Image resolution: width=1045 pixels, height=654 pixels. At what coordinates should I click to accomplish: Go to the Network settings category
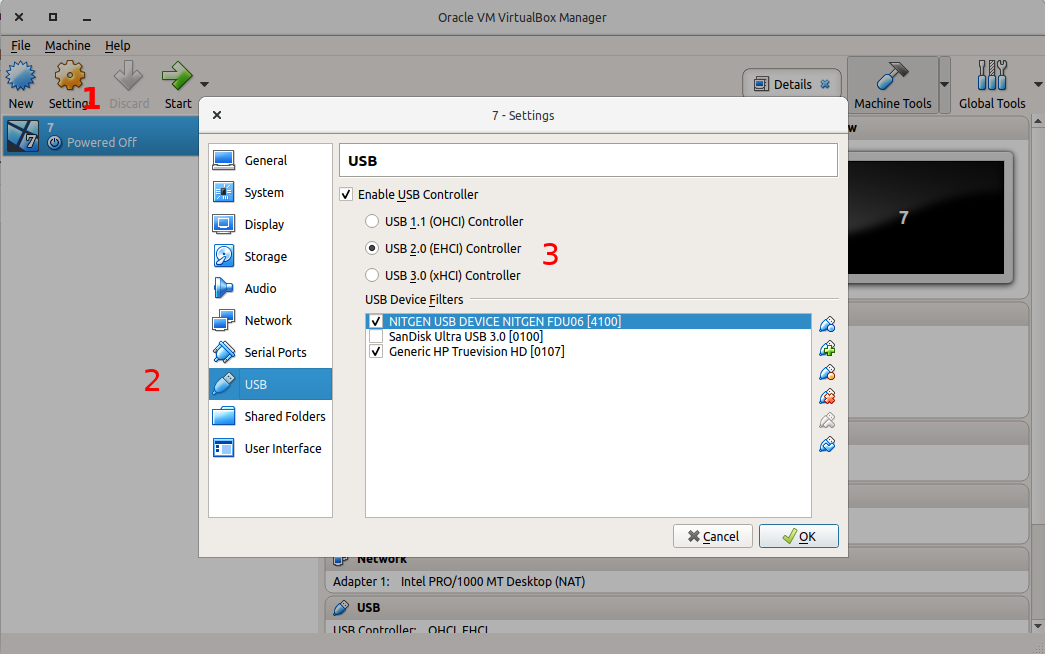pos(270,321)
